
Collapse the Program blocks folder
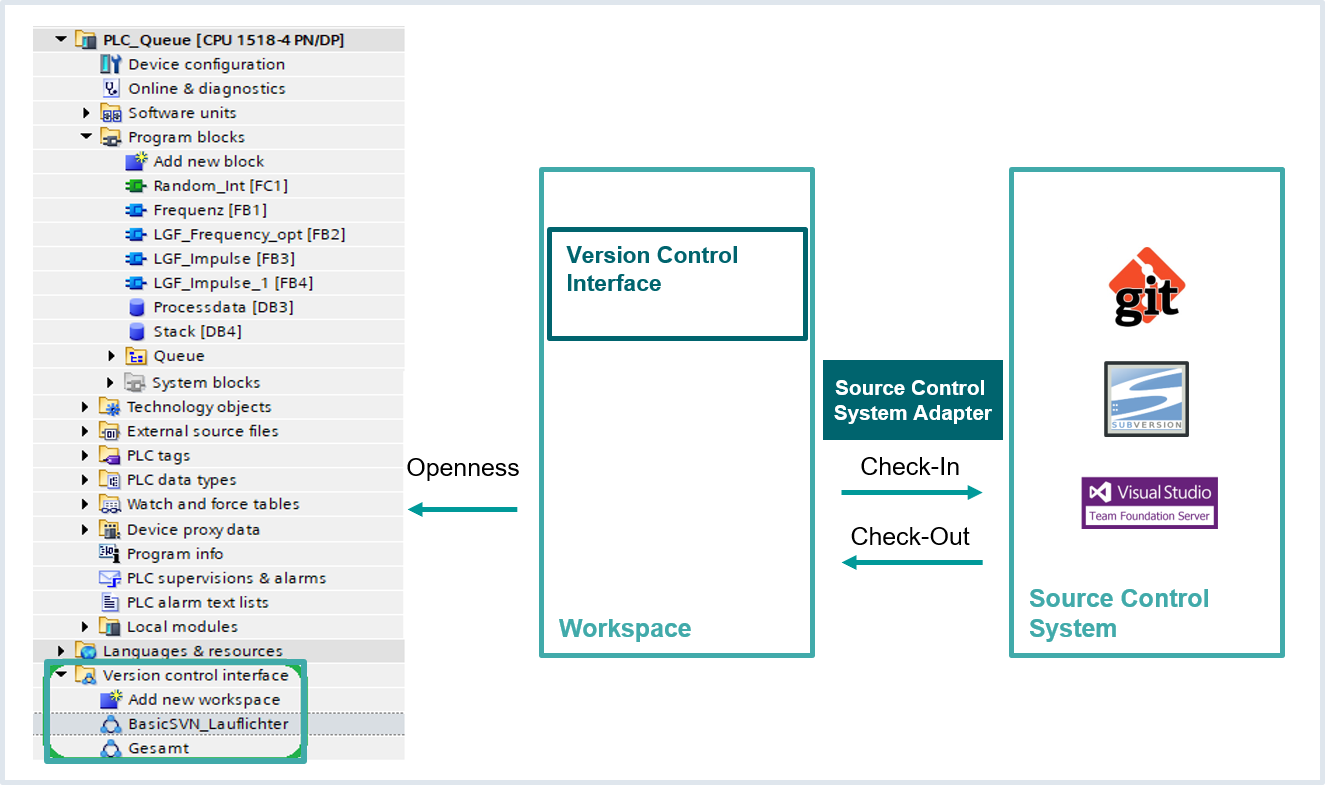[x=87, y=137]
